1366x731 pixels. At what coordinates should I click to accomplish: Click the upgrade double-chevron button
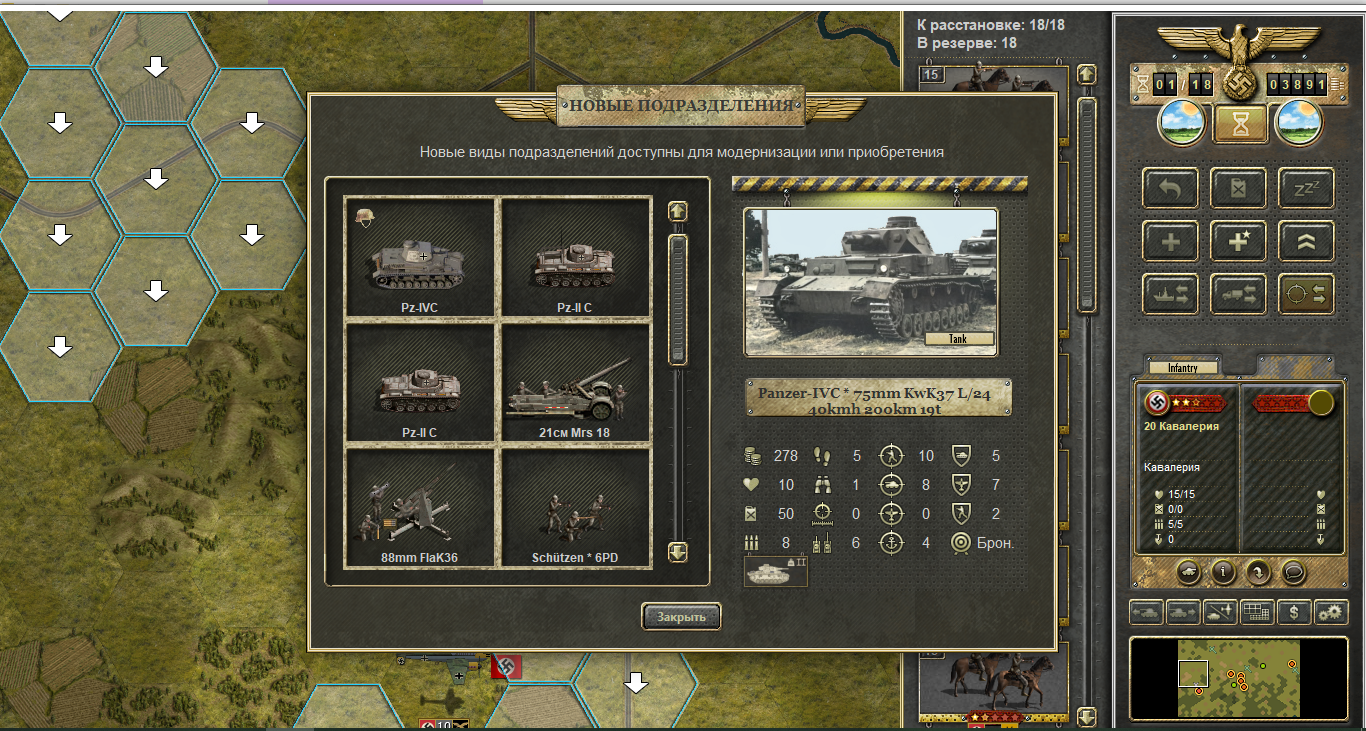[1306, 240]
